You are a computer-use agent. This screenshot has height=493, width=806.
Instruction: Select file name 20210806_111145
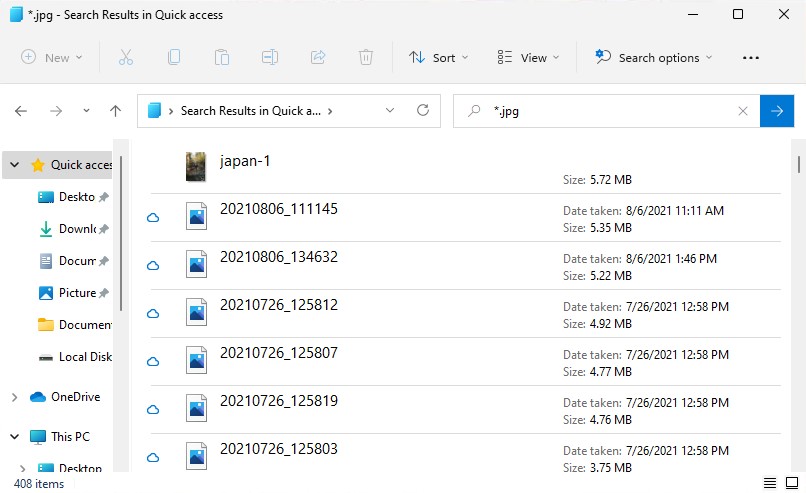point(279,209)
